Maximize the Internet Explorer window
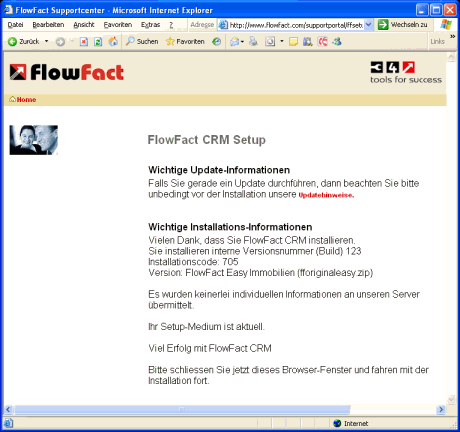 (x=436, y=10)
